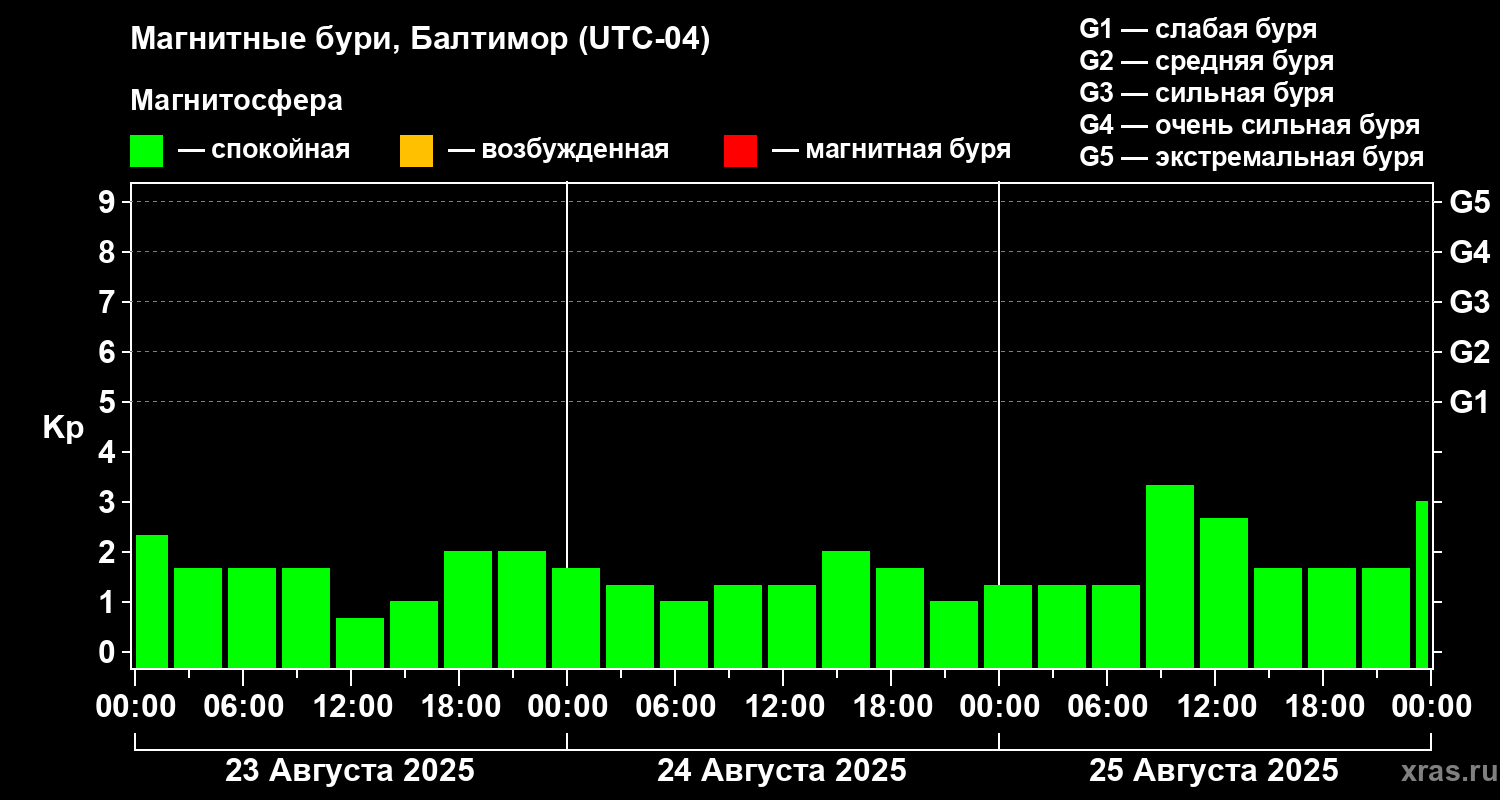Click the G4 label on the right axis
Viewport: 1500px width, 800px height.
(x=1469, y=252)
